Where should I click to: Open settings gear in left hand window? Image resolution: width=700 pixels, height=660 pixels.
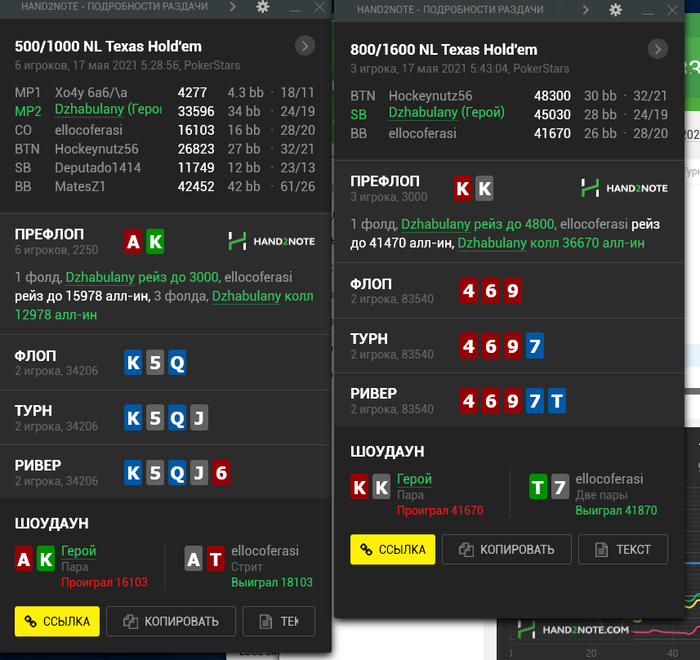point(262,6)
